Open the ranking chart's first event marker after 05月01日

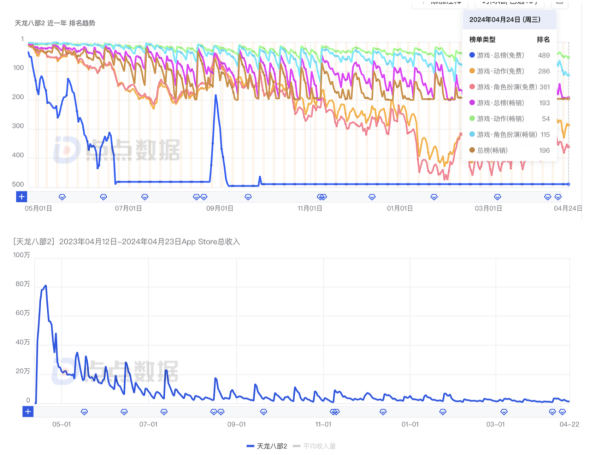coord(62,197)
